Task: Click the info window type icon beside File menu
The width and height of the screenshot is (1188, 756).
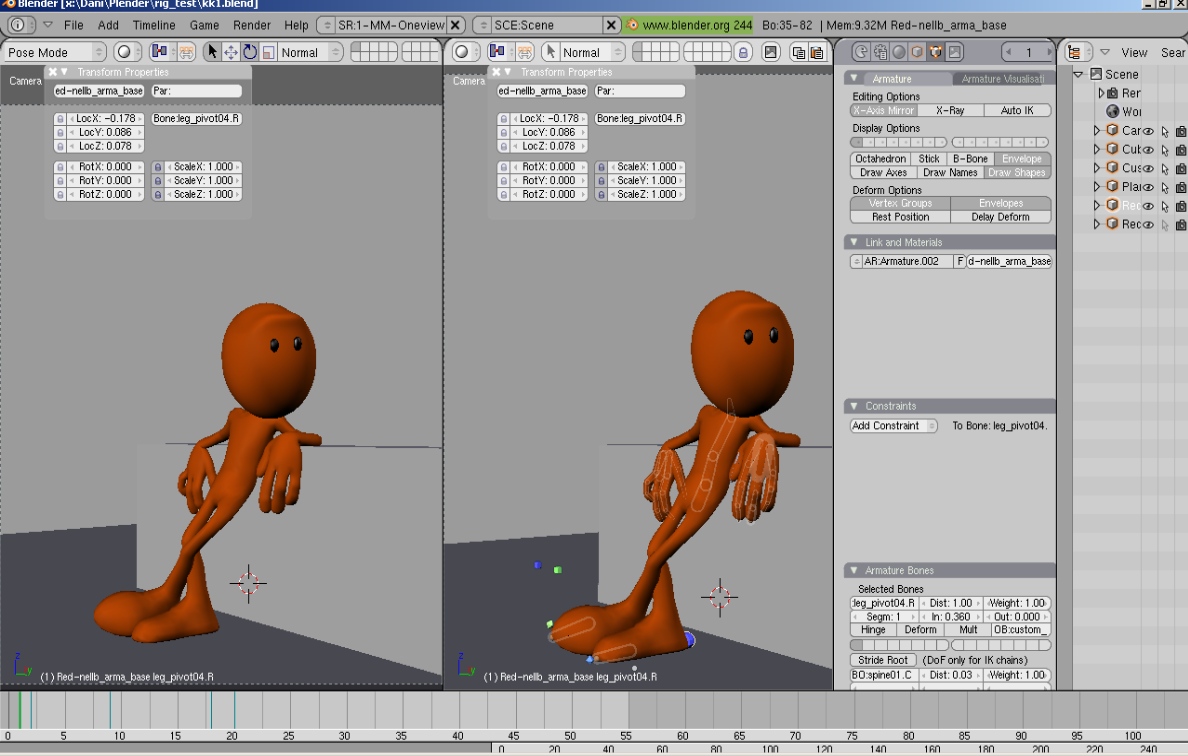Action: click(17, 25)
